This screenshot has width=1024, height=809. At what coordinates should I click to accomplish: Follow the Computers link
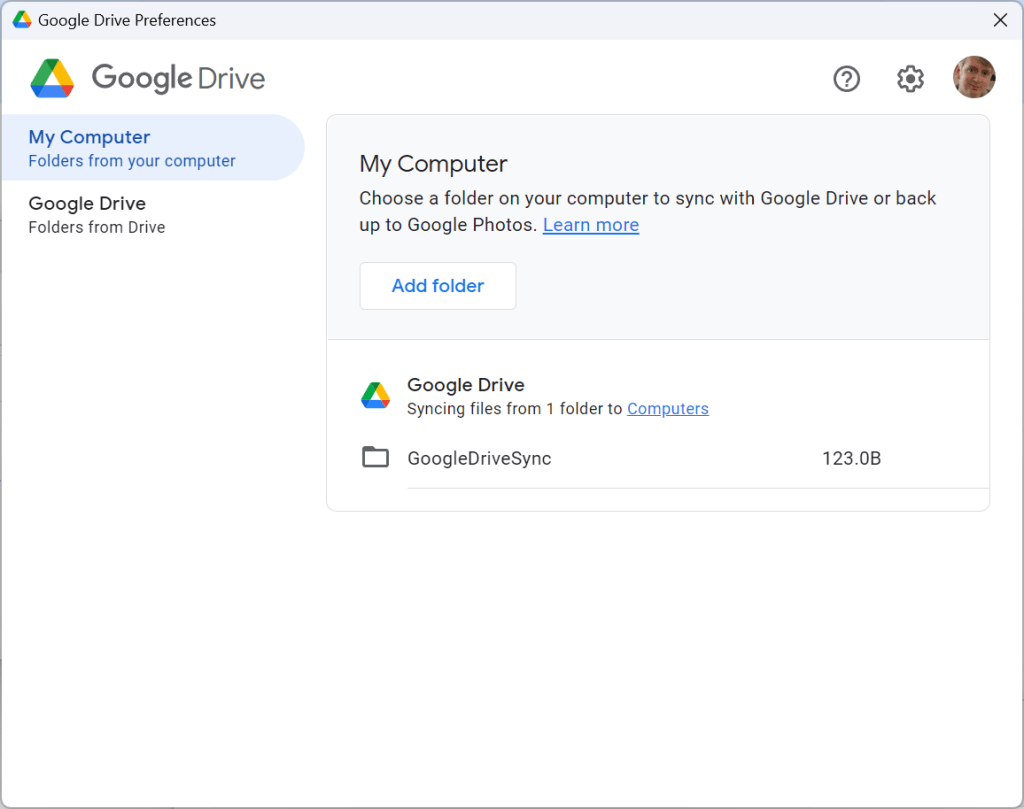tap(667, 409)
